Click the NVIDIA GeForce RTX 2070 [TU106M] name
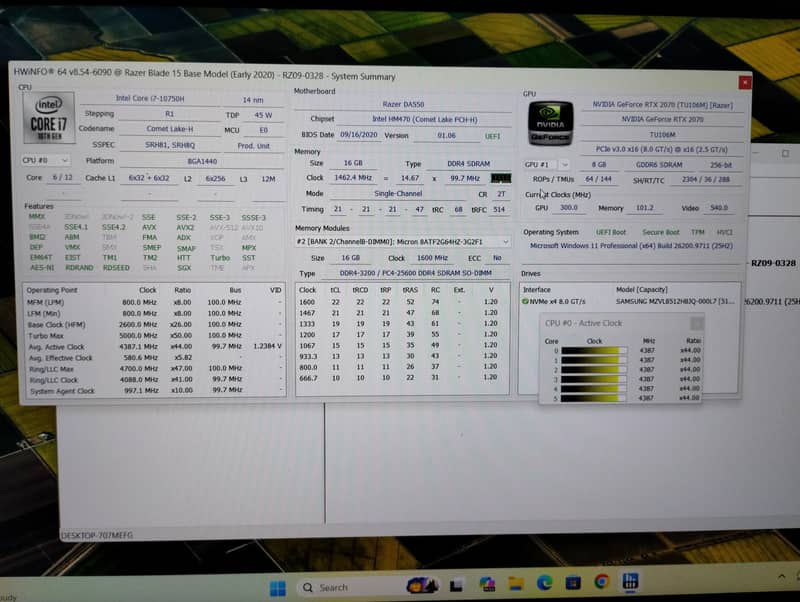 click(662, 104)
